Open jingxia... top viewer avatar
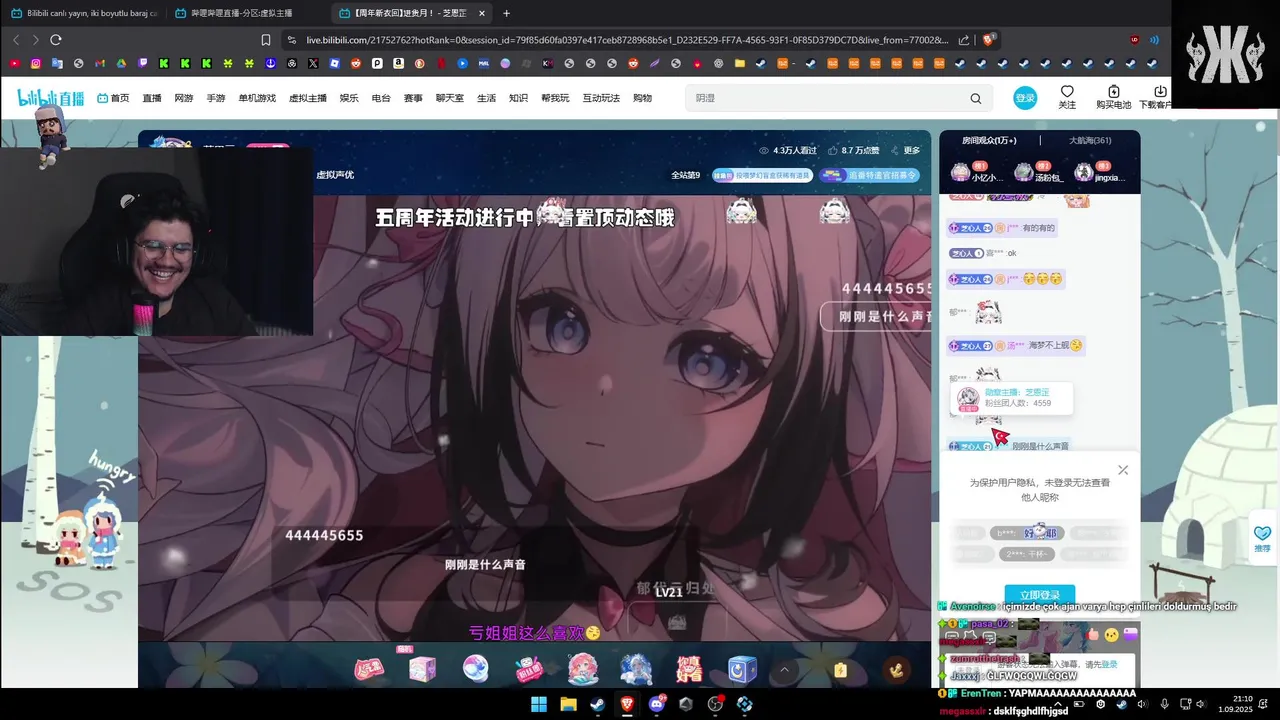 [1083, 172]
